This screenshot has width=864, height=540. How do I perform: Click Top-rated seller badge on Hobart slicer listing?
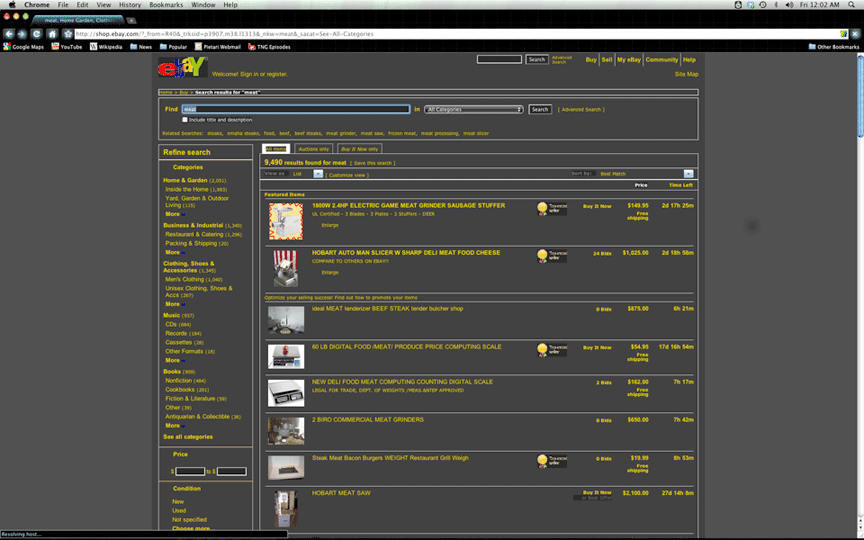(552, 256)
